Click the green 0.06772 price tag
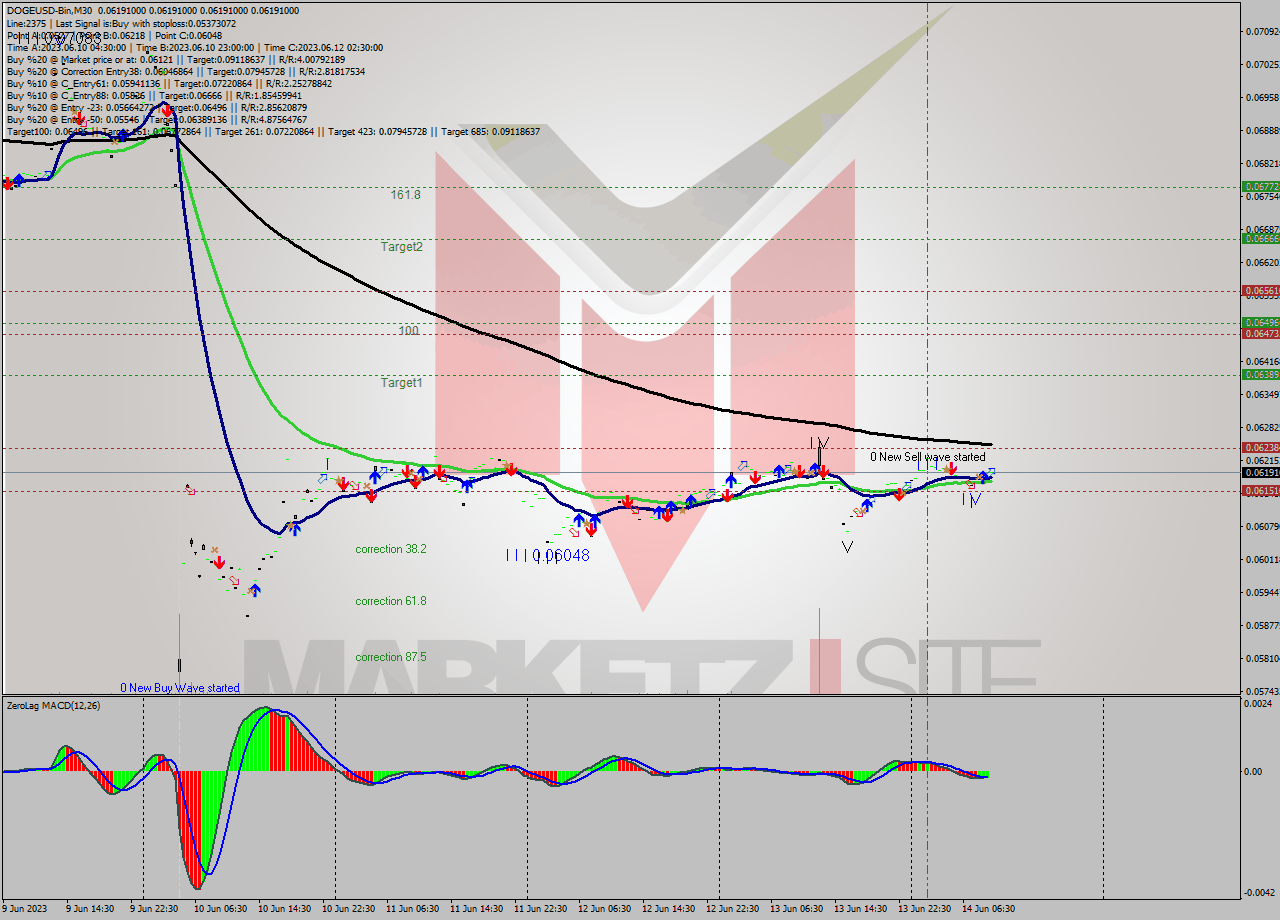Screen dimensions: 1280x920 tap(1259, 186)
